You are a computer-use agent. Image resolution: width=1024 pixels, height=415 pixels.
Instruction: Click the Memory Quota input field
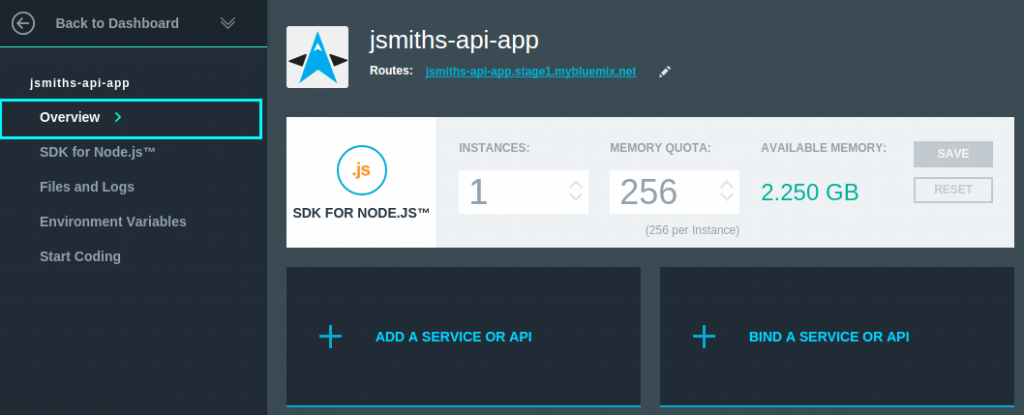point(674,191)
